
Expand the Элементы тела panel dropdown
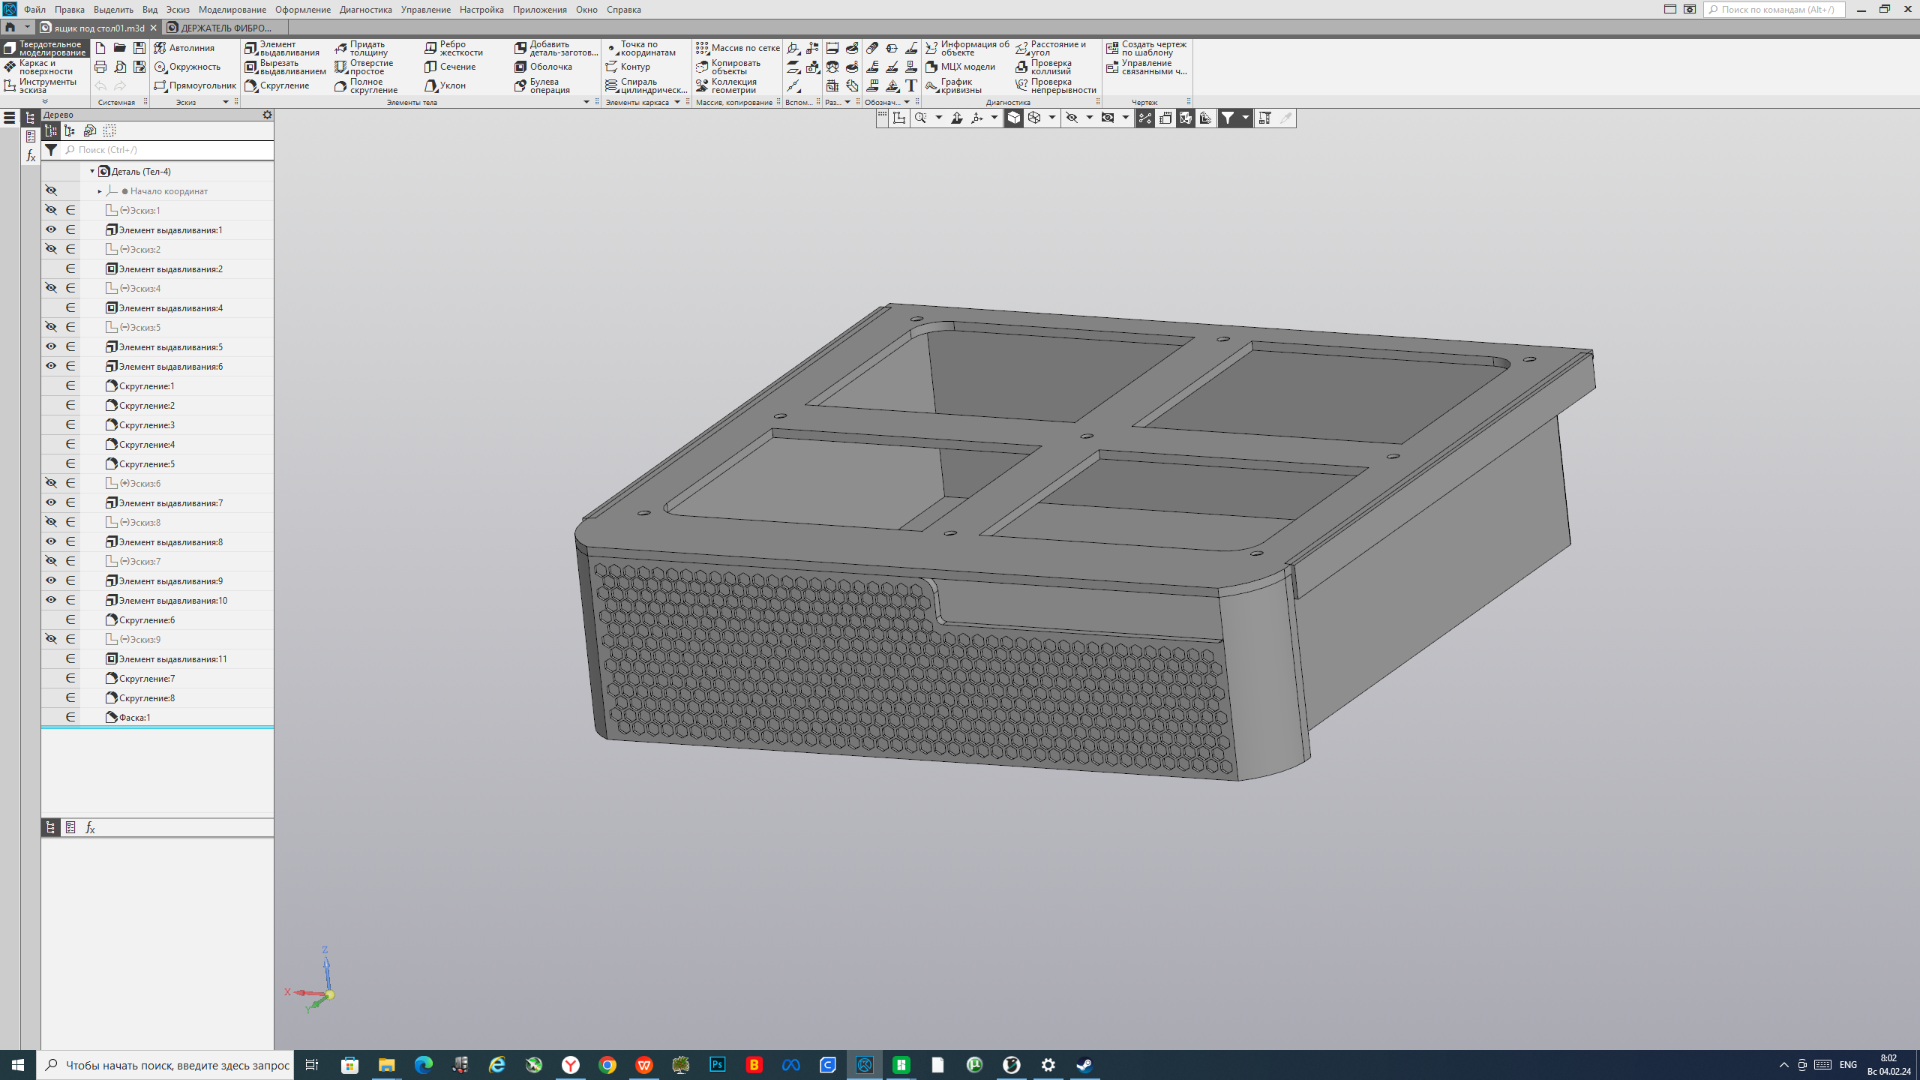click(x=587, y=102)
